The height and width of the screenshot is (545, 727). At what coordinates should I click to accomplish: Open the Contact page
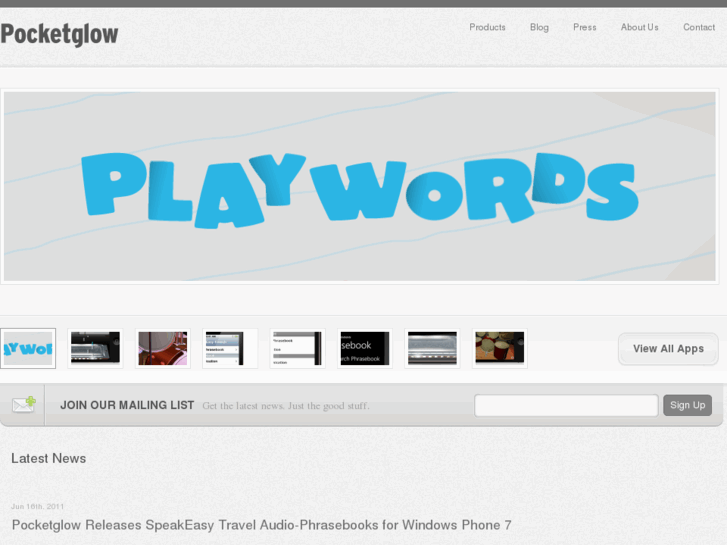coord(699,27)
